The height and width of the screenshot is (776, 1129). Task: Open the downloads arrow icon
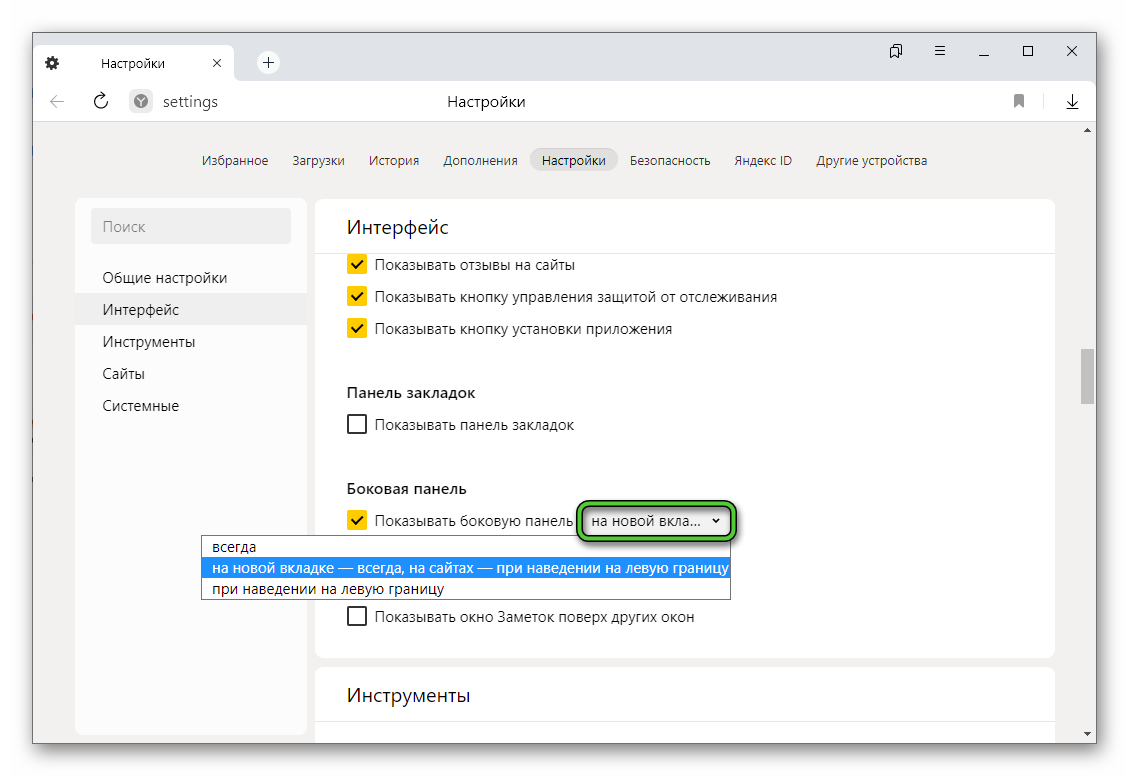coord(1072,101)
